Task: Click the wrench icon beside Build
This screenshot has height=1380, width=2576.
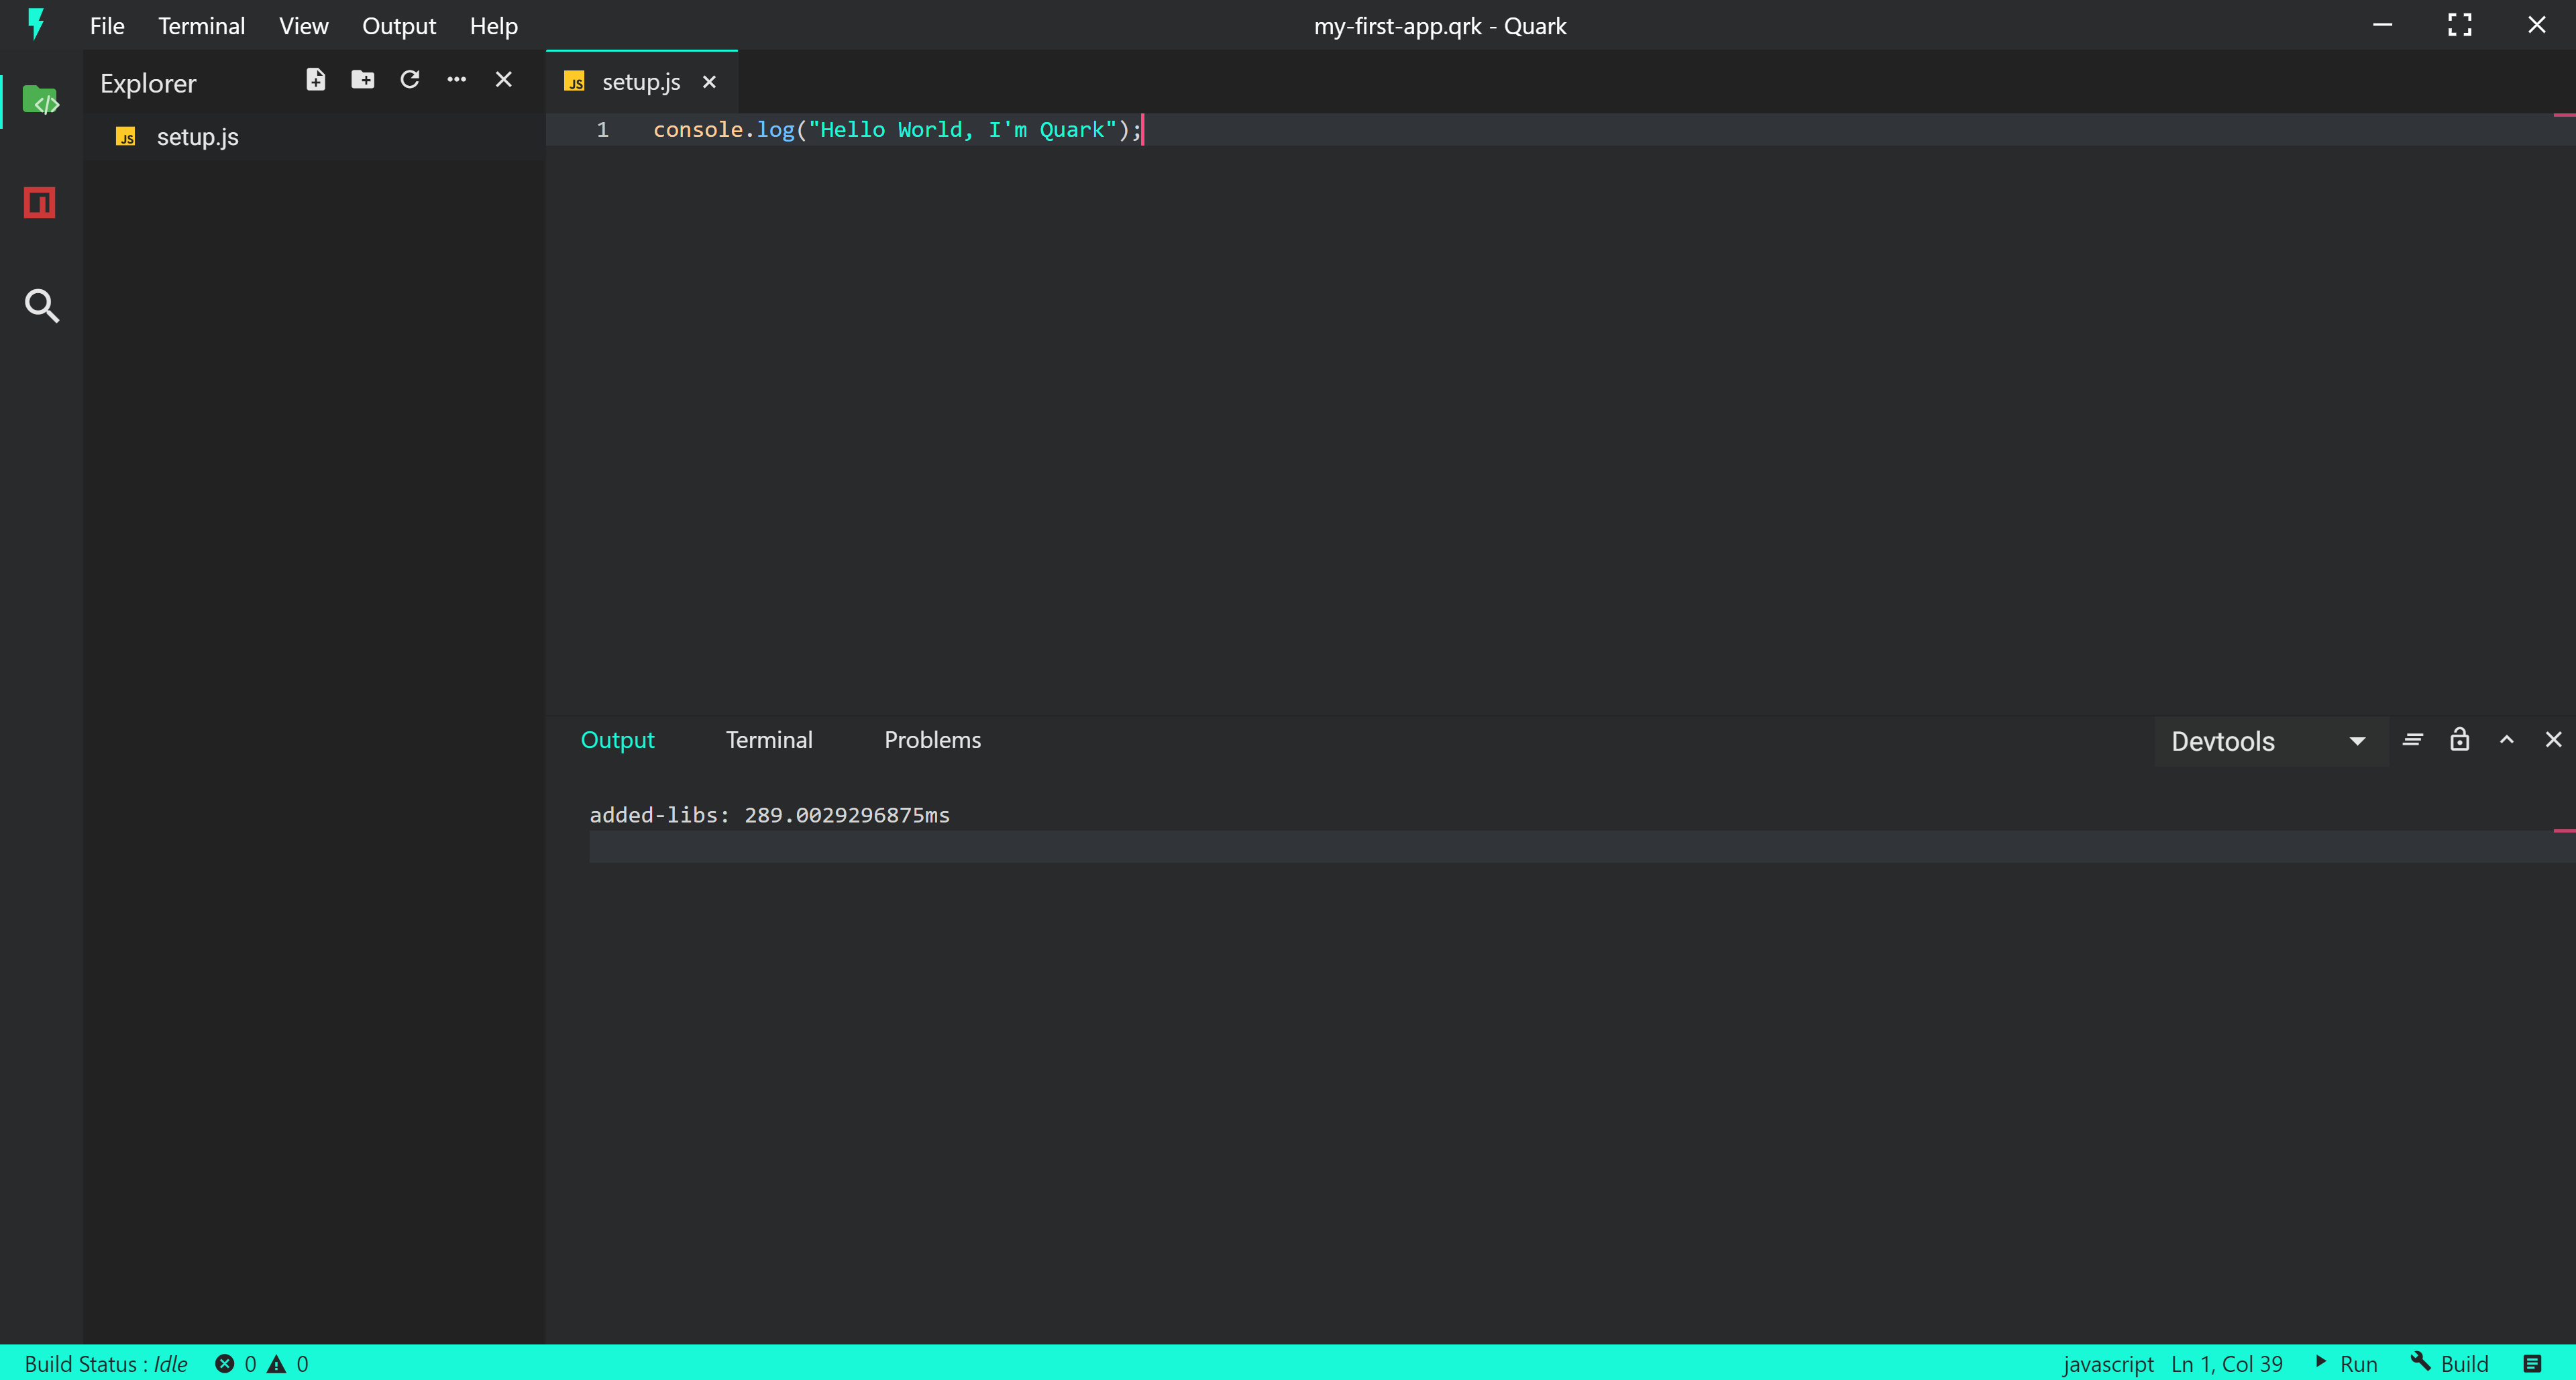Action: (2420, 1362)
